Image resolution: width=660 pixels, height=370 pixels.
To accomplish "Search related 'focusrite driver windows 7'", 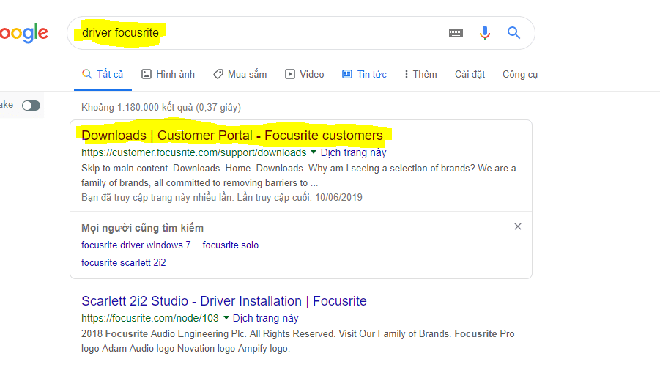I will 136,245.
